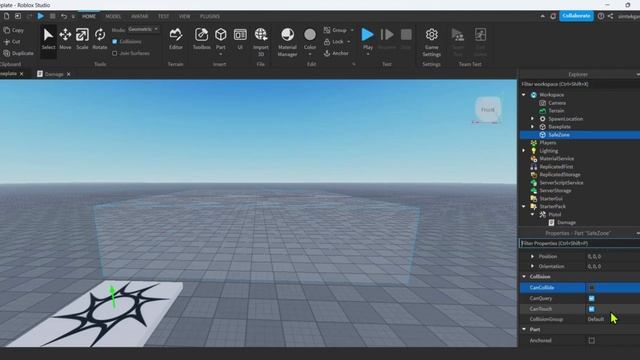Click the Anchor tool
The image size is (640, 360).
click(336, 53)
